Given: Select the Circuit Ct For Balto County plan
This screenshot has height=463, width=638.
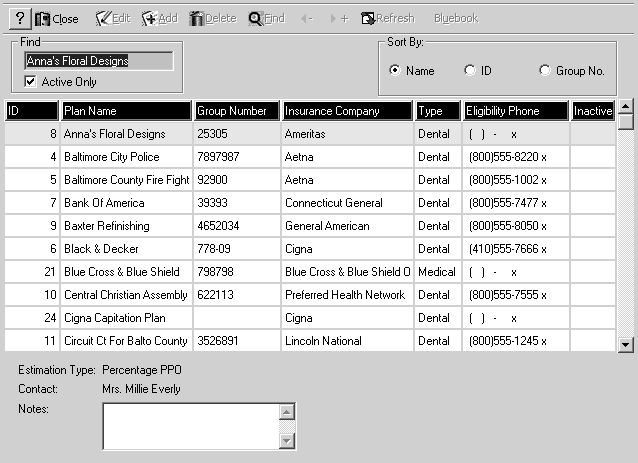Looking at the screenshot, I should coord(126,341).
